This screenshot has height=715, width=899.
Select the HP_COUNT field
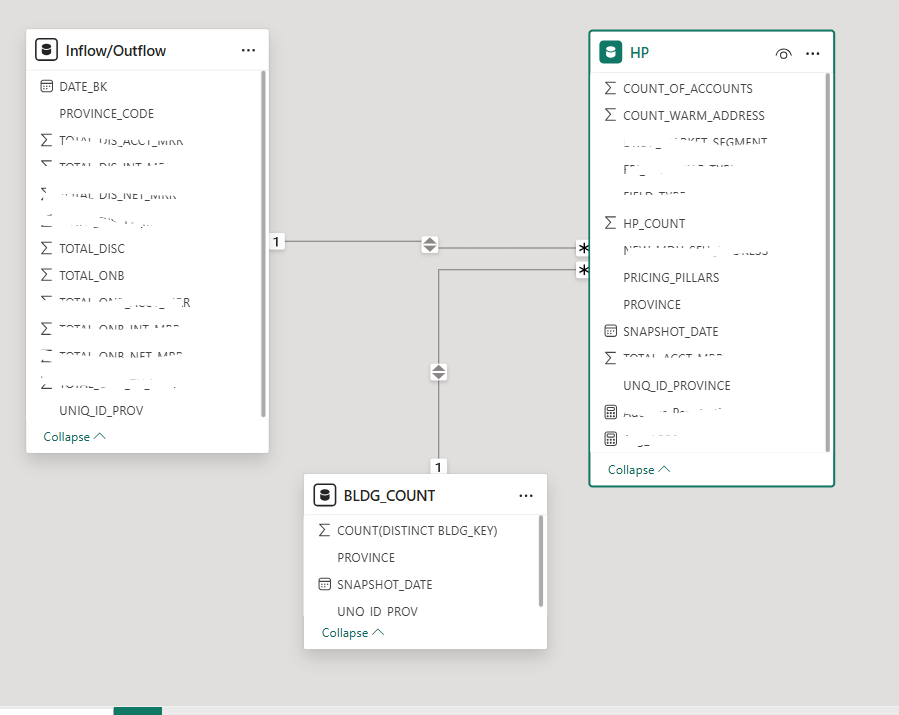[x=654, y=224]
